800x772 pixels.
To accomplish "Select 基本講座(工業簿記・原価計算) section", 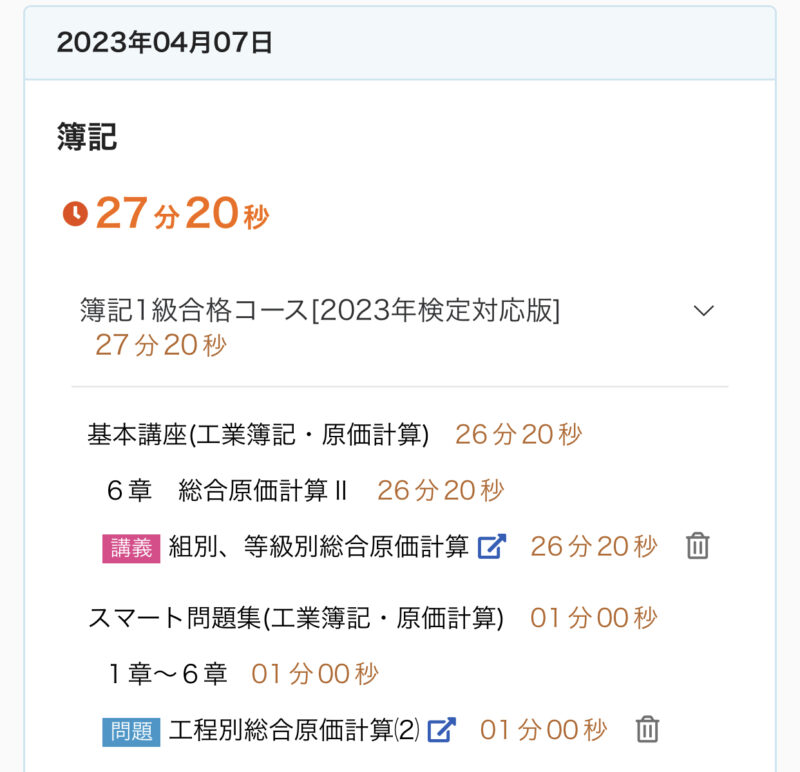I will pyautogui.click(x=258, y=434).
